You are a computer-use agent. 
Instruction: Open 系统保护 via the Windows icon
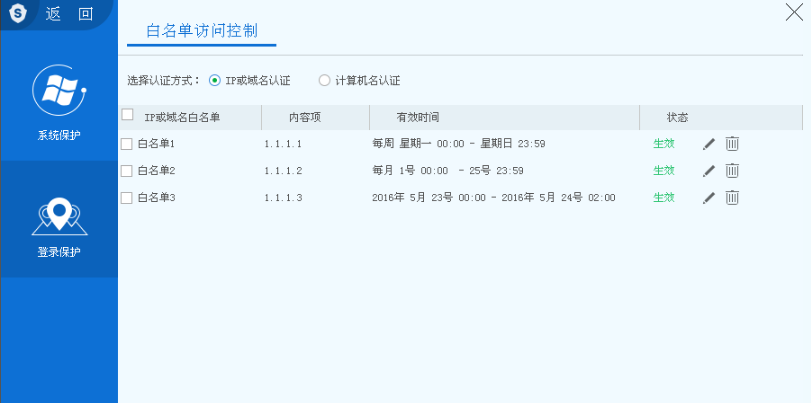[x=59, y=91]
